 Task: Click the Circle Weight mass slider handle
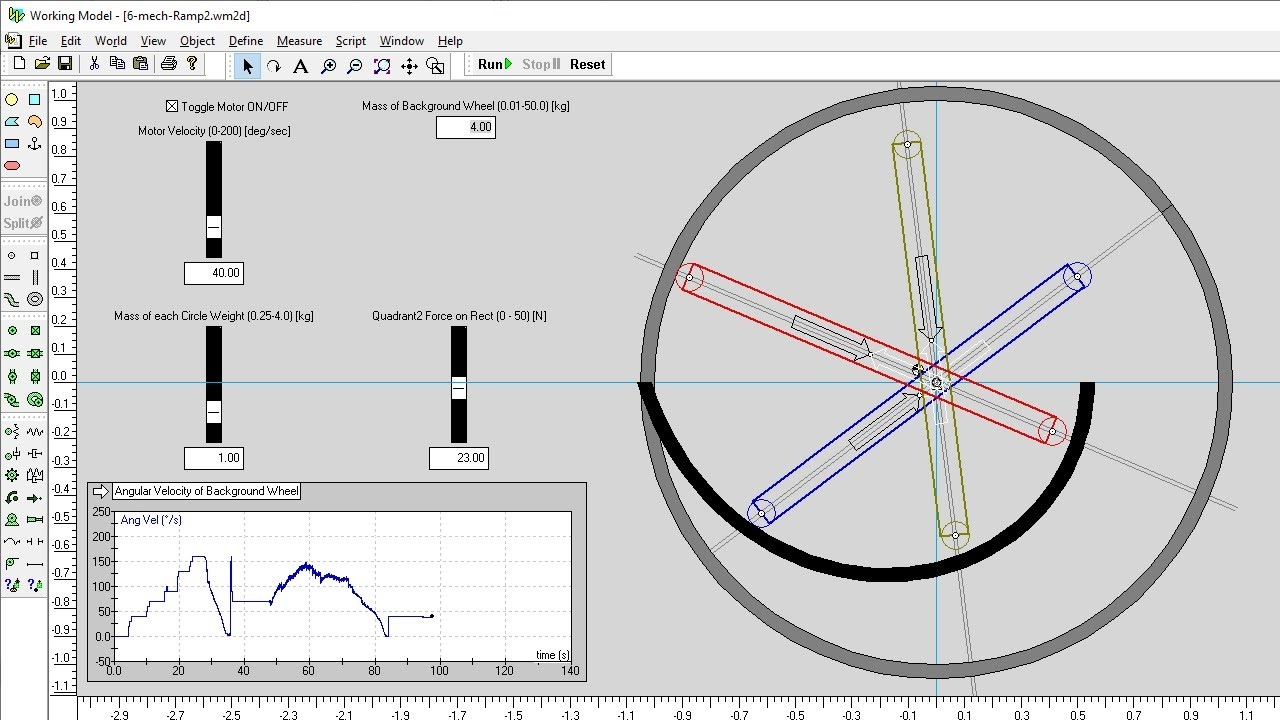tap(213, 411)
